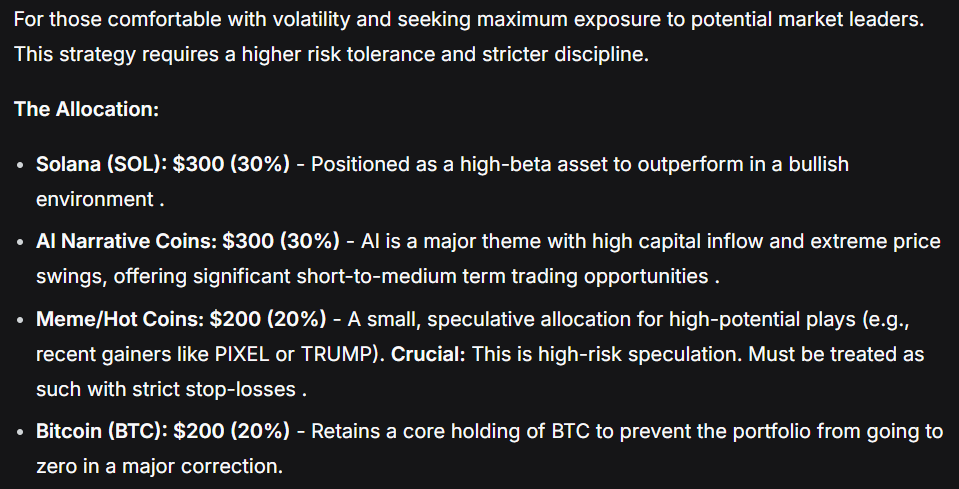Click the bullet dot before AI Narrative Coins
The width and height of the screenshot is (959, 489).
tap(21, 243)
